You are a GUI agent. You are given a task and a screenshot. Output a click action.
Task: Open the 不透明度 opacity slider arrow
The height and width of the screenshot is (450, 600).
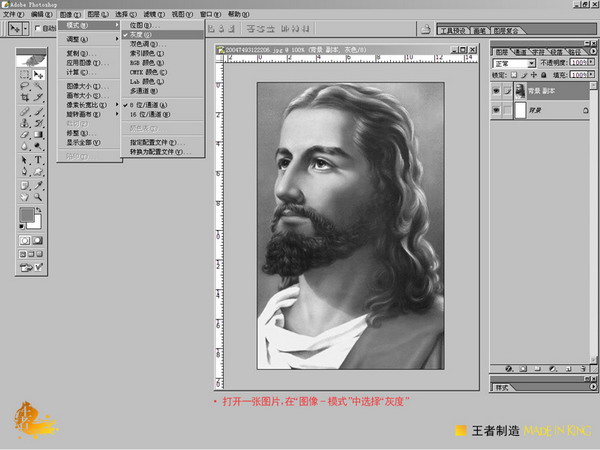[592, 63]
